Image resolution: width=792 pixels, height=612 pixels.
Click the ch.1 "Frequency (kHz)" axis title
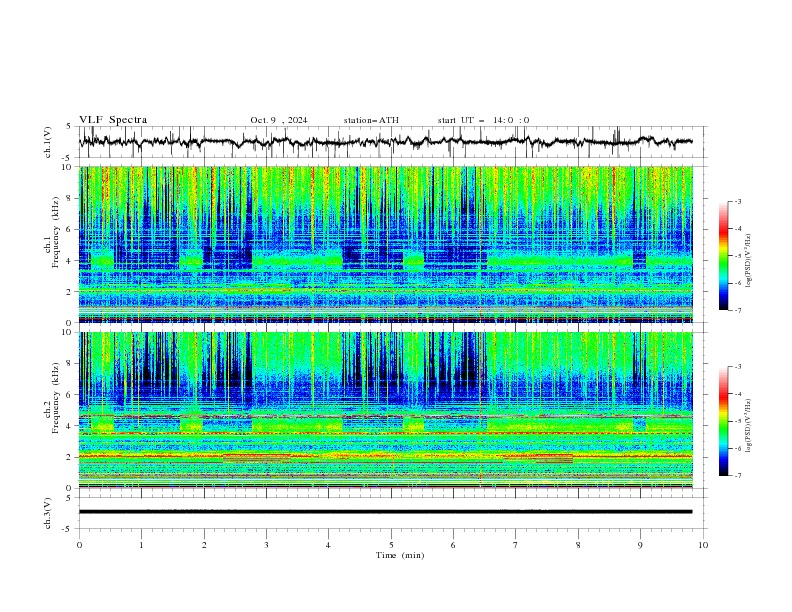(x=56, y=233)
